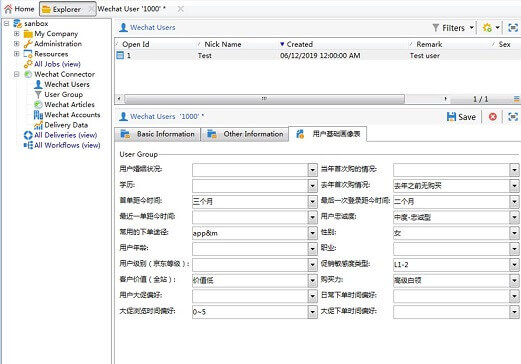Open All Deliveries (view) link
The image size is (521, 364).
[65, 135]
